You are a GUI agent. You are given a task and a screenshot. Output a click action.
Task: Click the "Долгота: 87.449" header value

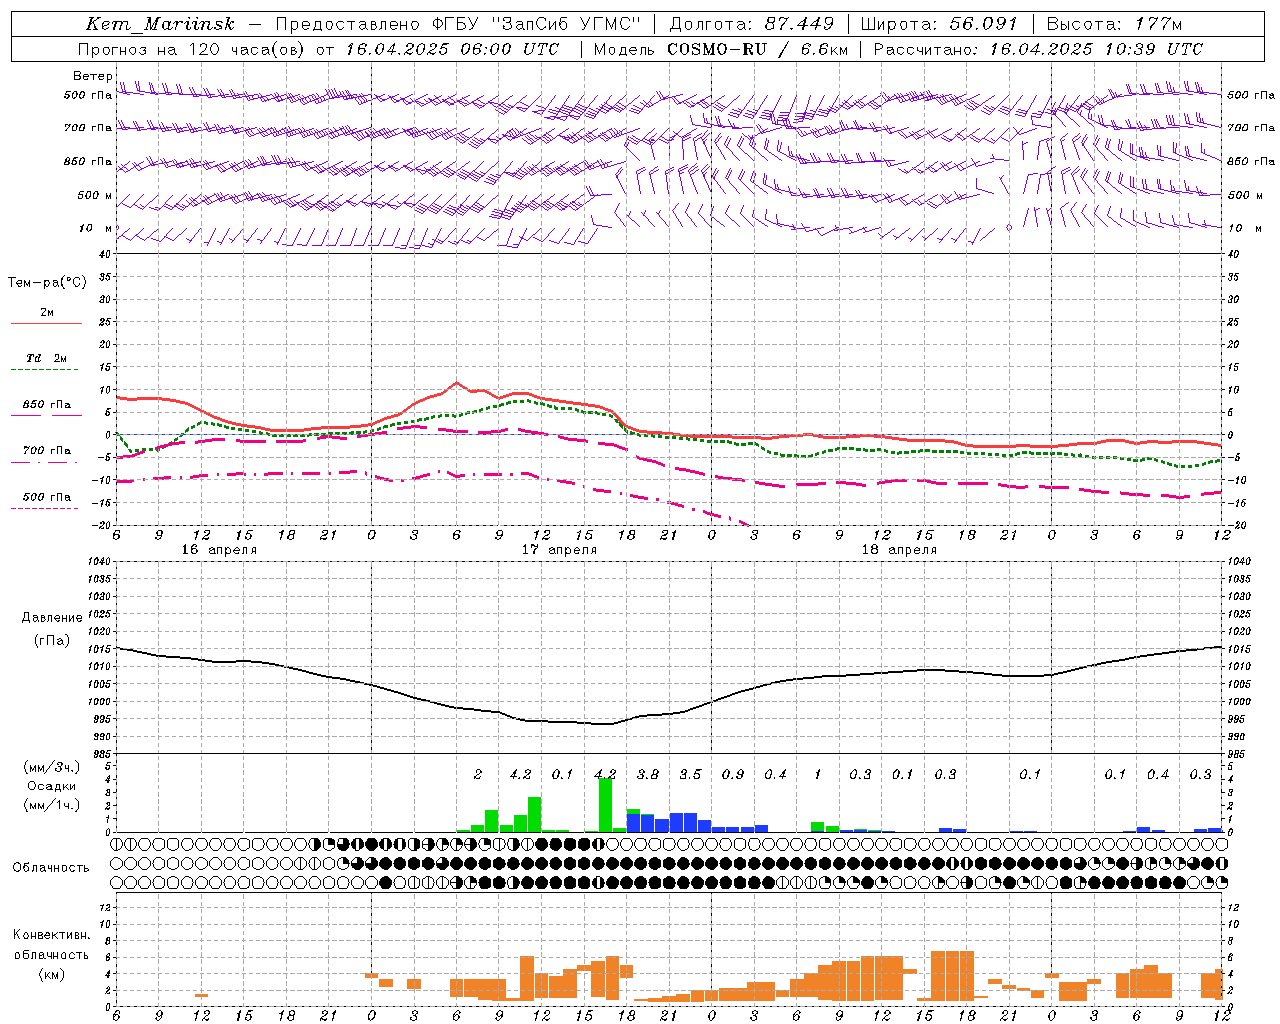point(751,24)
